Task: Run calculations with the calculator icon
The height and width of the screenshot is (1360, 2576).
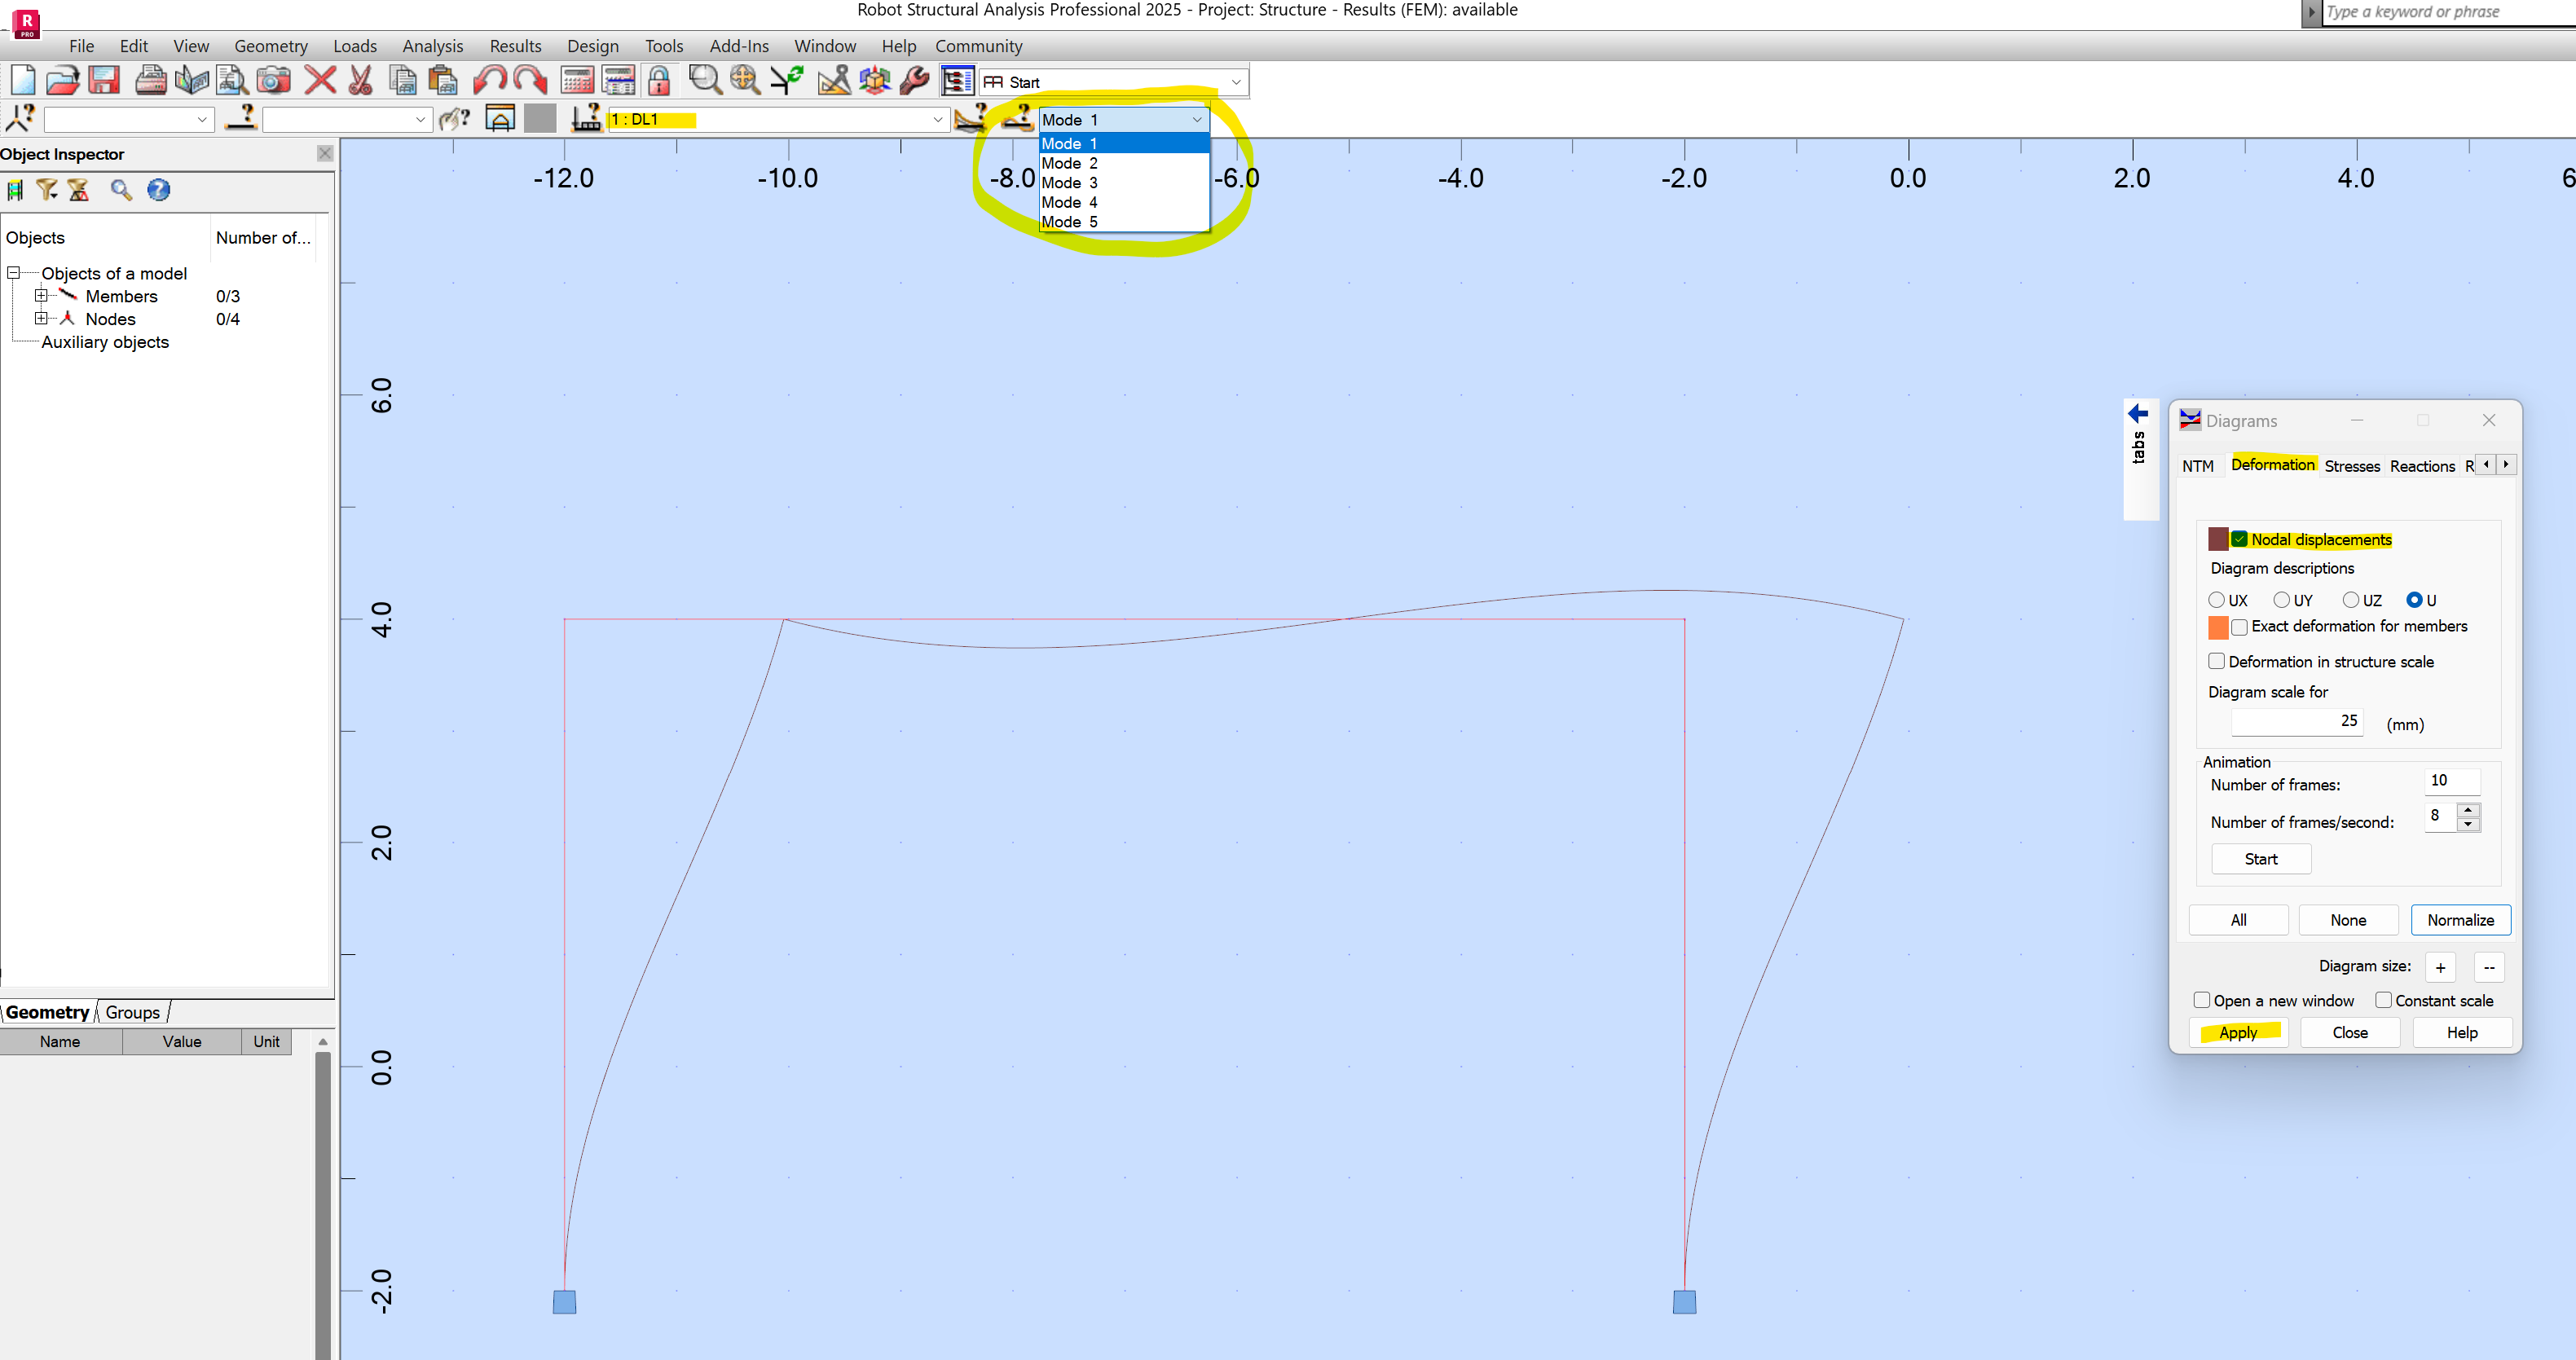Action: 577,80
